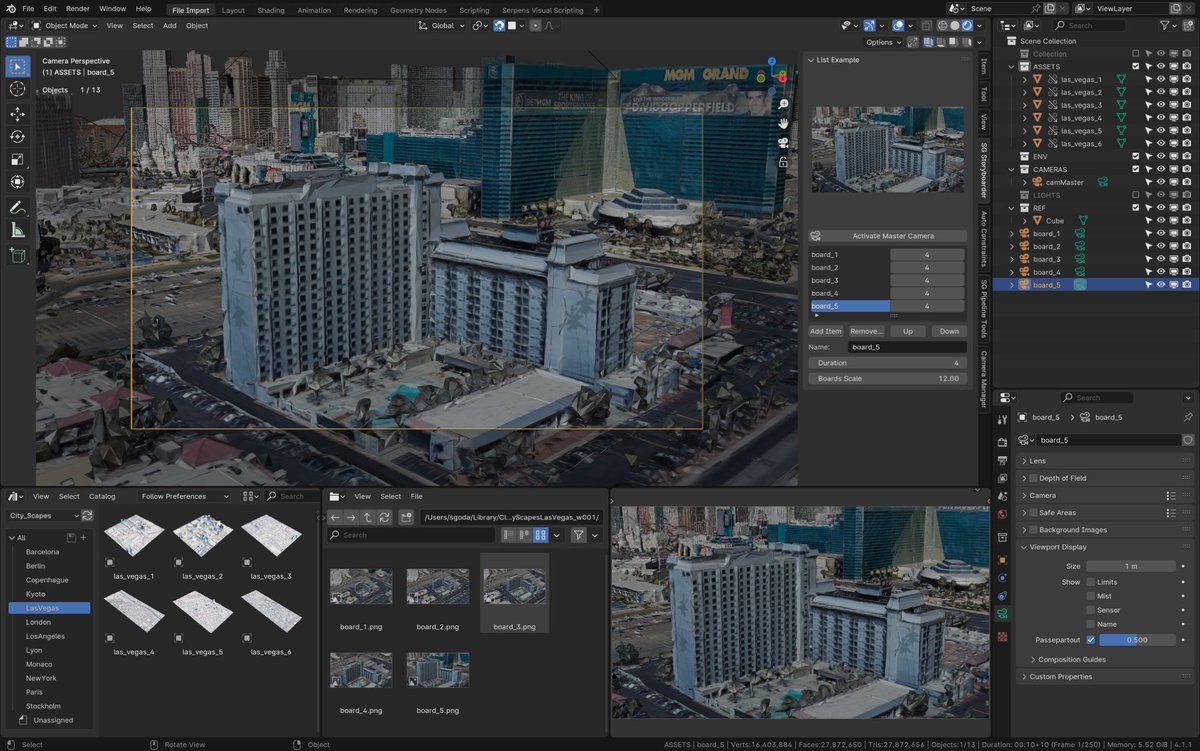The image size is (1200, 751).
Task: Click Add Item in the List Example panel
Action: click(825, 330)
